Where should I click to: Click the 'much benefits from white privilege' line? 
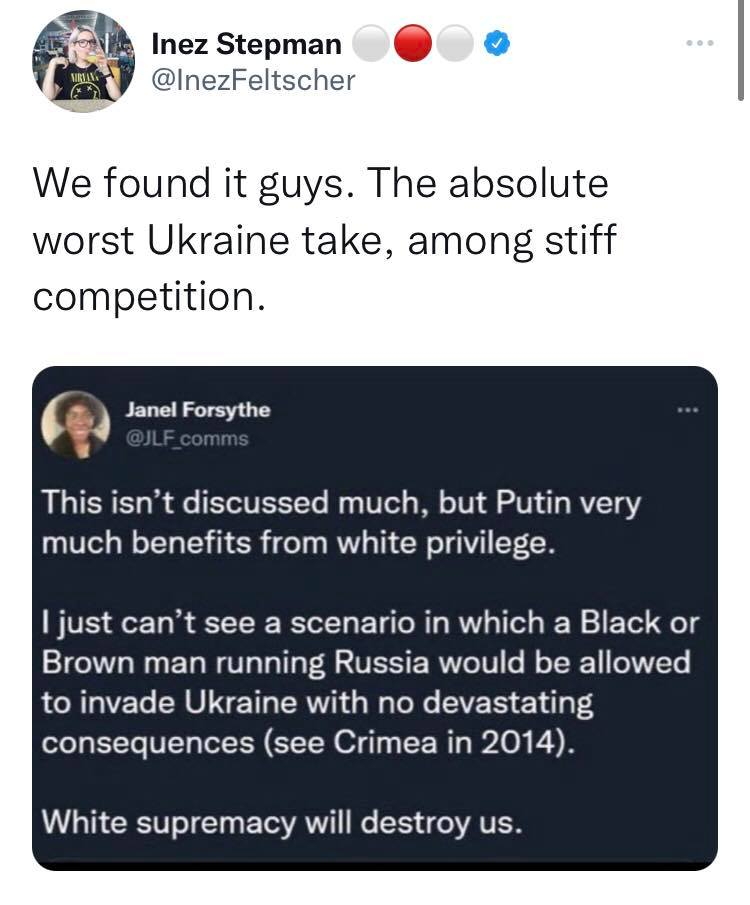point(297,544)
